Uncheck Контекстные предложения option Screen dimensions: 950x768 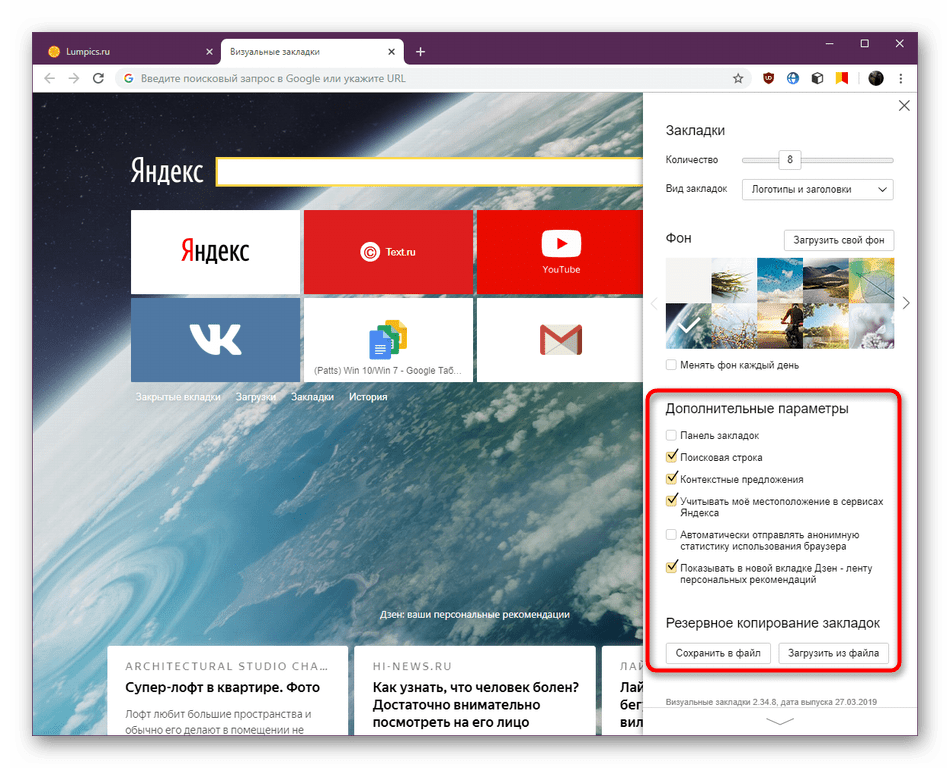[671, 478]
